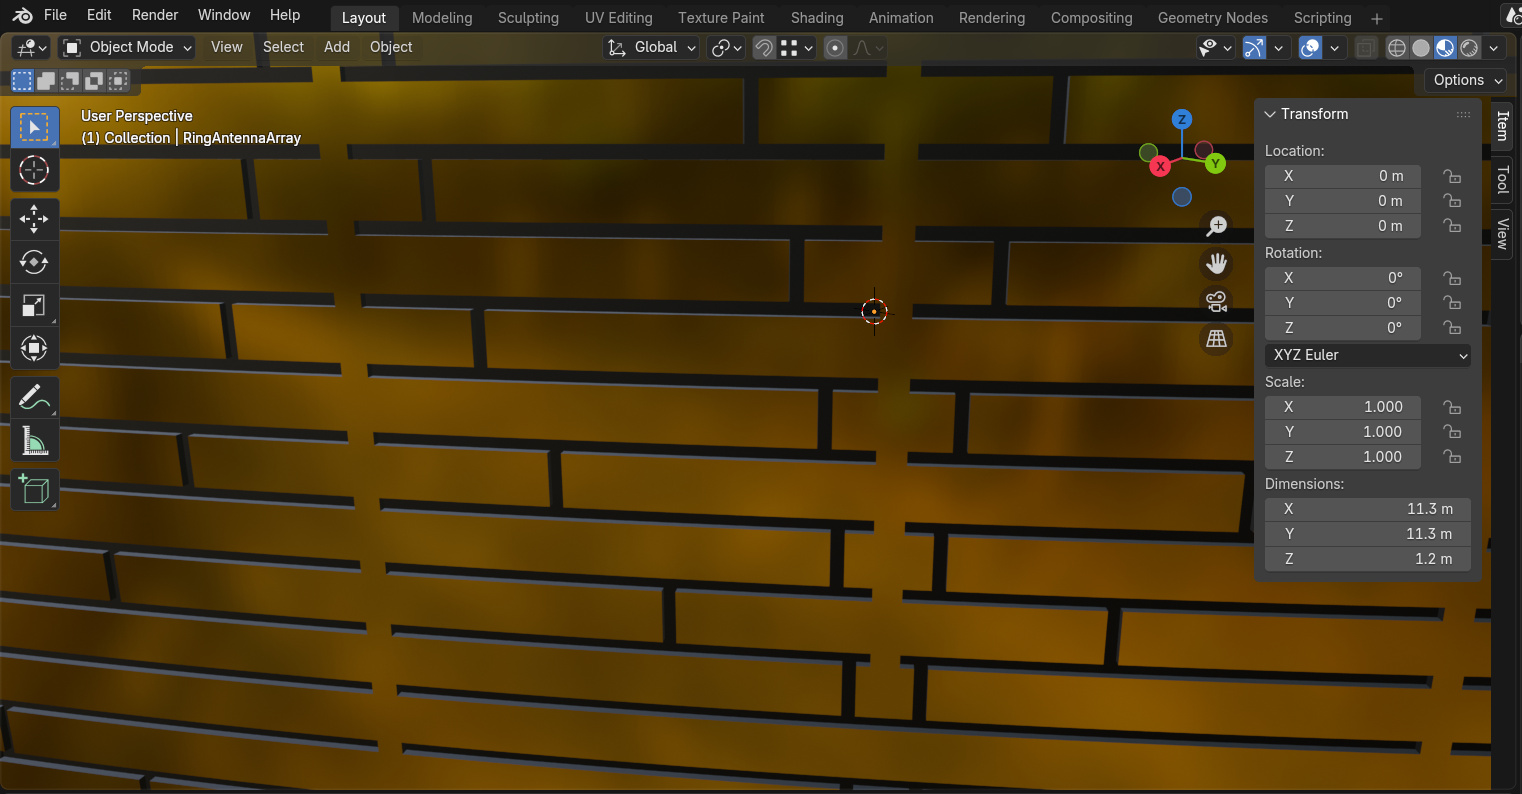Open the Options dropdown in the viewport

click(1464, 80)
